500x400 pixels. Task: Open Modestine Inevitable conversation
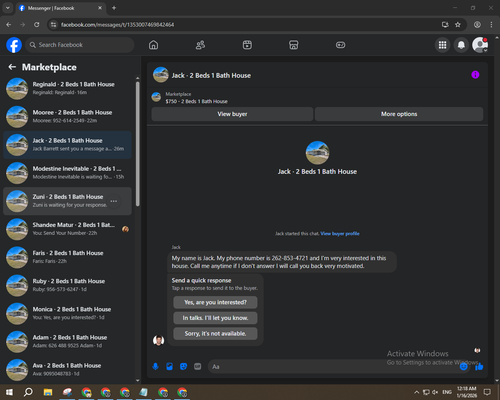point(68,173)
